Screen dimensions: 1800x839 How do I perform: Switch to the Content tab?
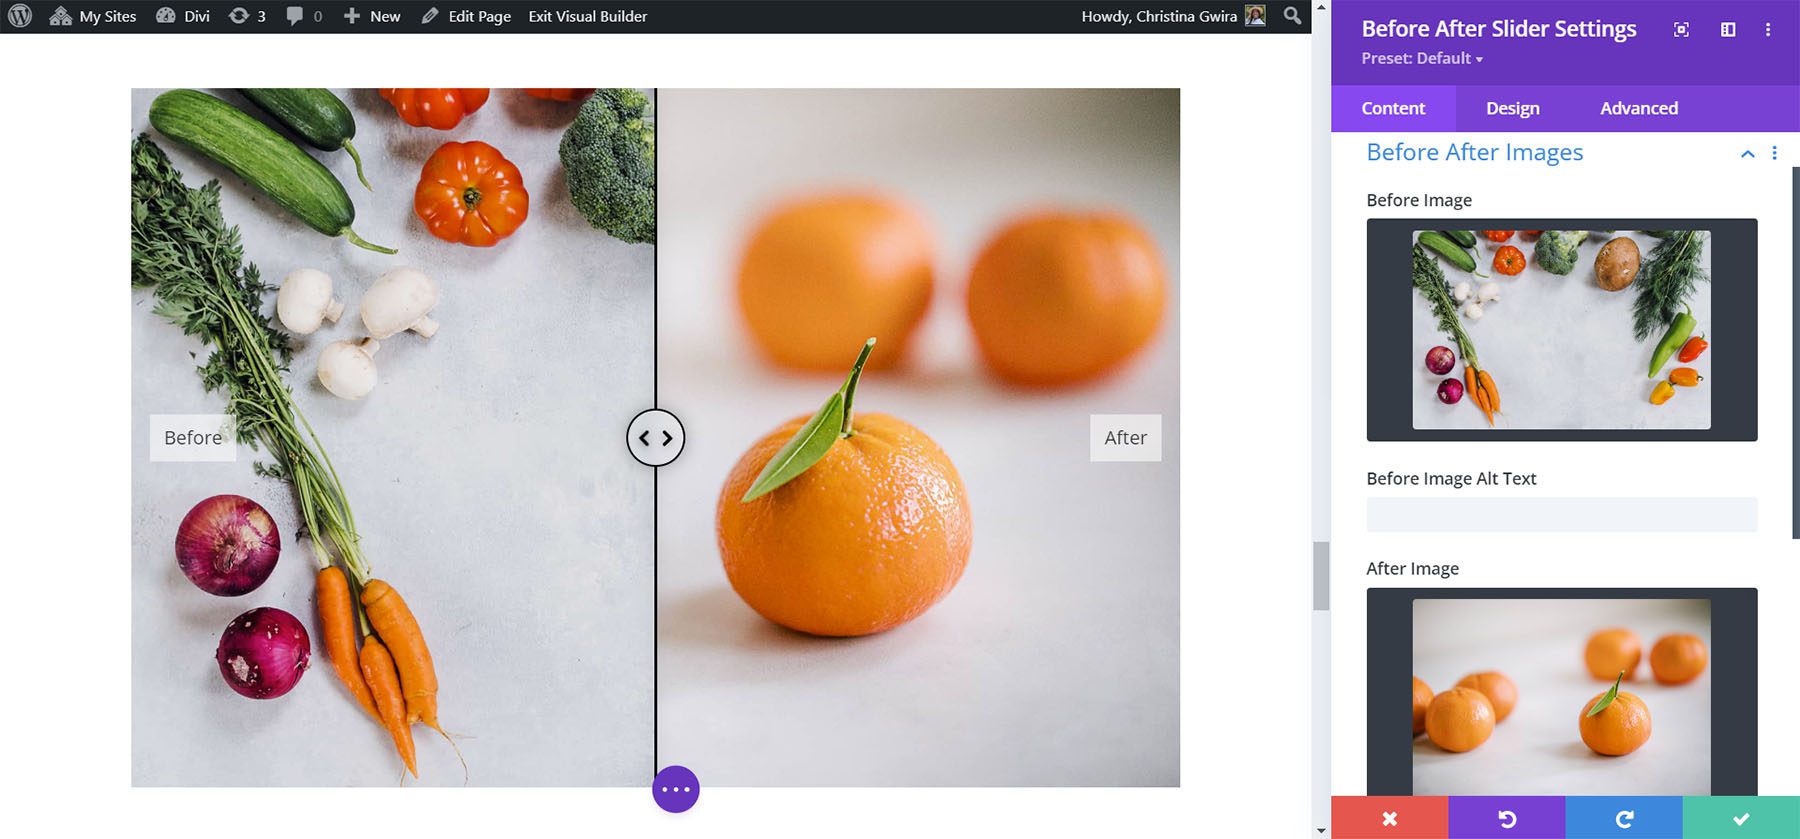(1393, 108)
